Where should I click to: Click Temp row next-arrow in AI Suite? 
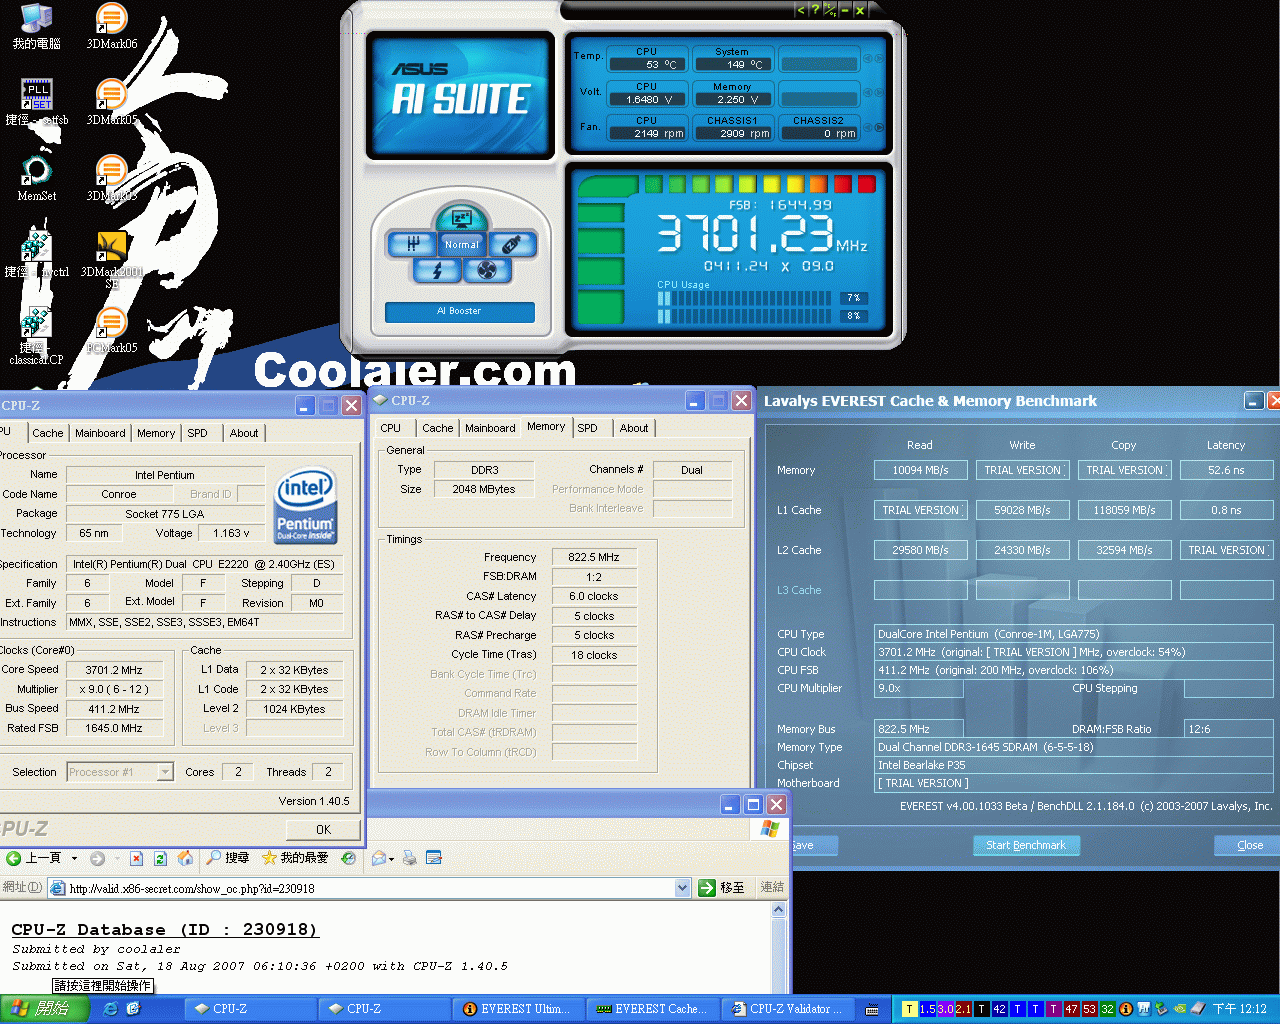click(x=879, y=59)
